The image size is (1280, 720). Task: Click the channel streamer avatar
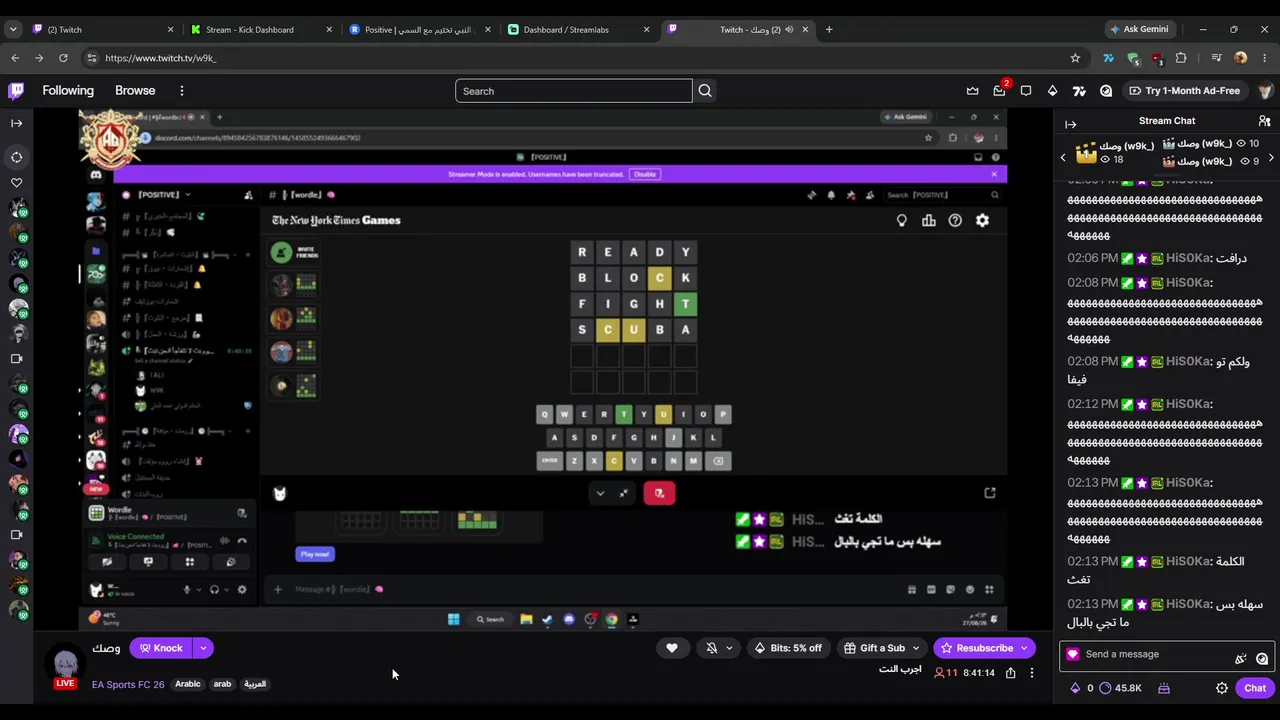click(65, 664)
